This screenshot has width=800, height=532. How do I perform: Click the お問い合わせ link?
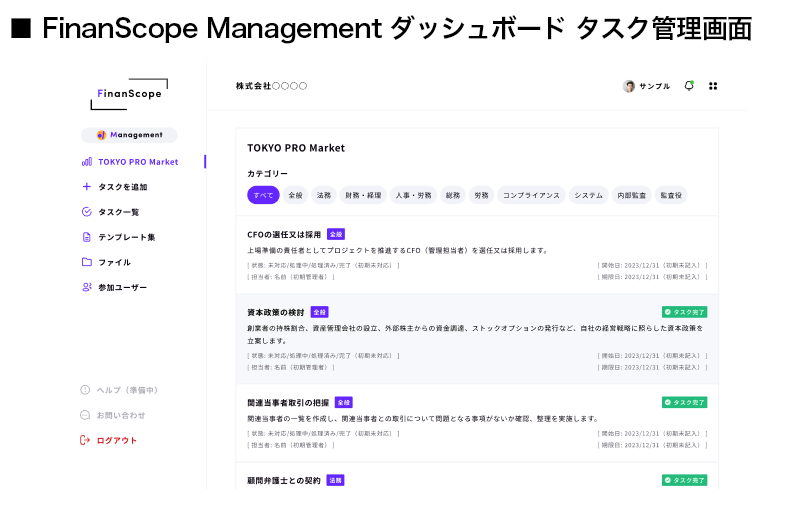point(121,415)
